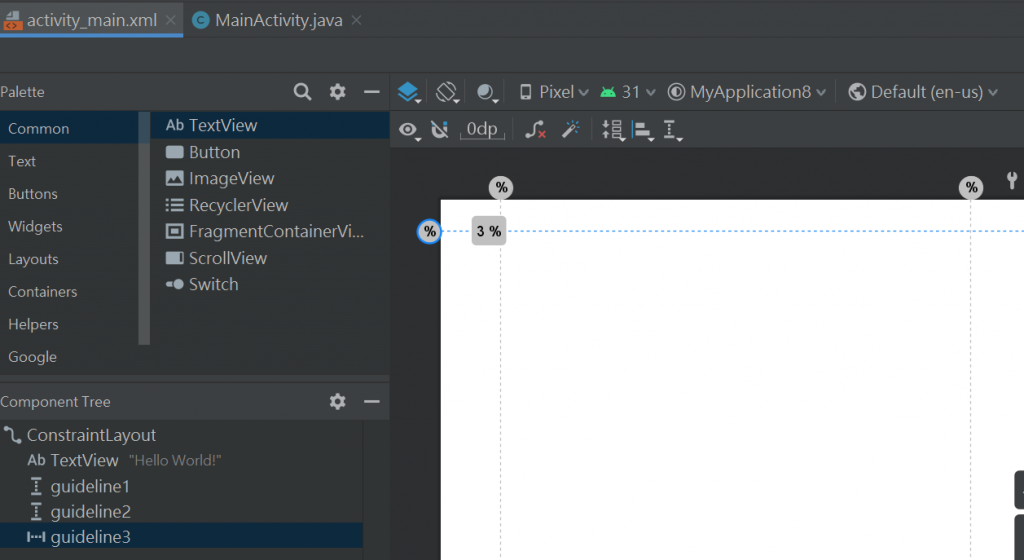Image resolution: width=1024 pixels, height=560 pixels.
Task: Open the design surface layers dropdown
Action: click(409, 92)
